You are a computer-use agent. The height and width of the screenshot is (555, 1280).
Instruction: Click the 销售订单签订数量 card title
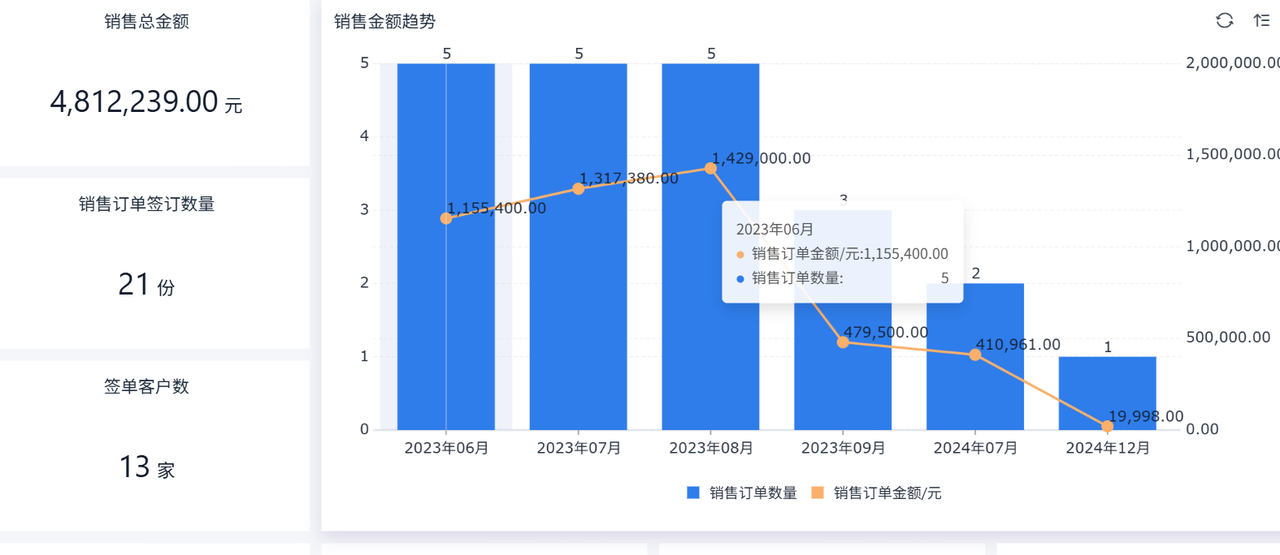147,204
